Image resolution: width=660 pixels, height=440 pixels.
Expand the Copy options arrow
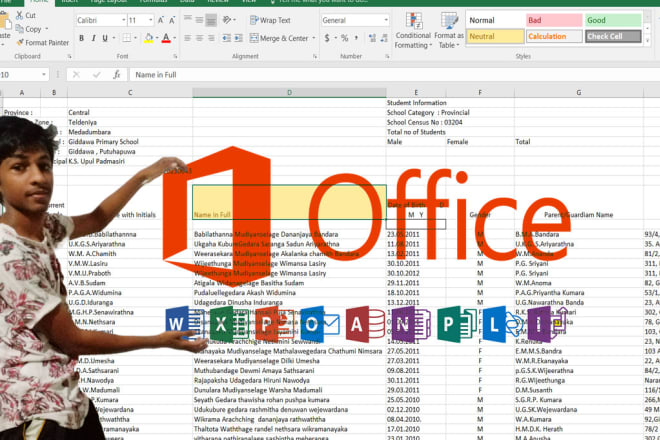coord(46,29)
